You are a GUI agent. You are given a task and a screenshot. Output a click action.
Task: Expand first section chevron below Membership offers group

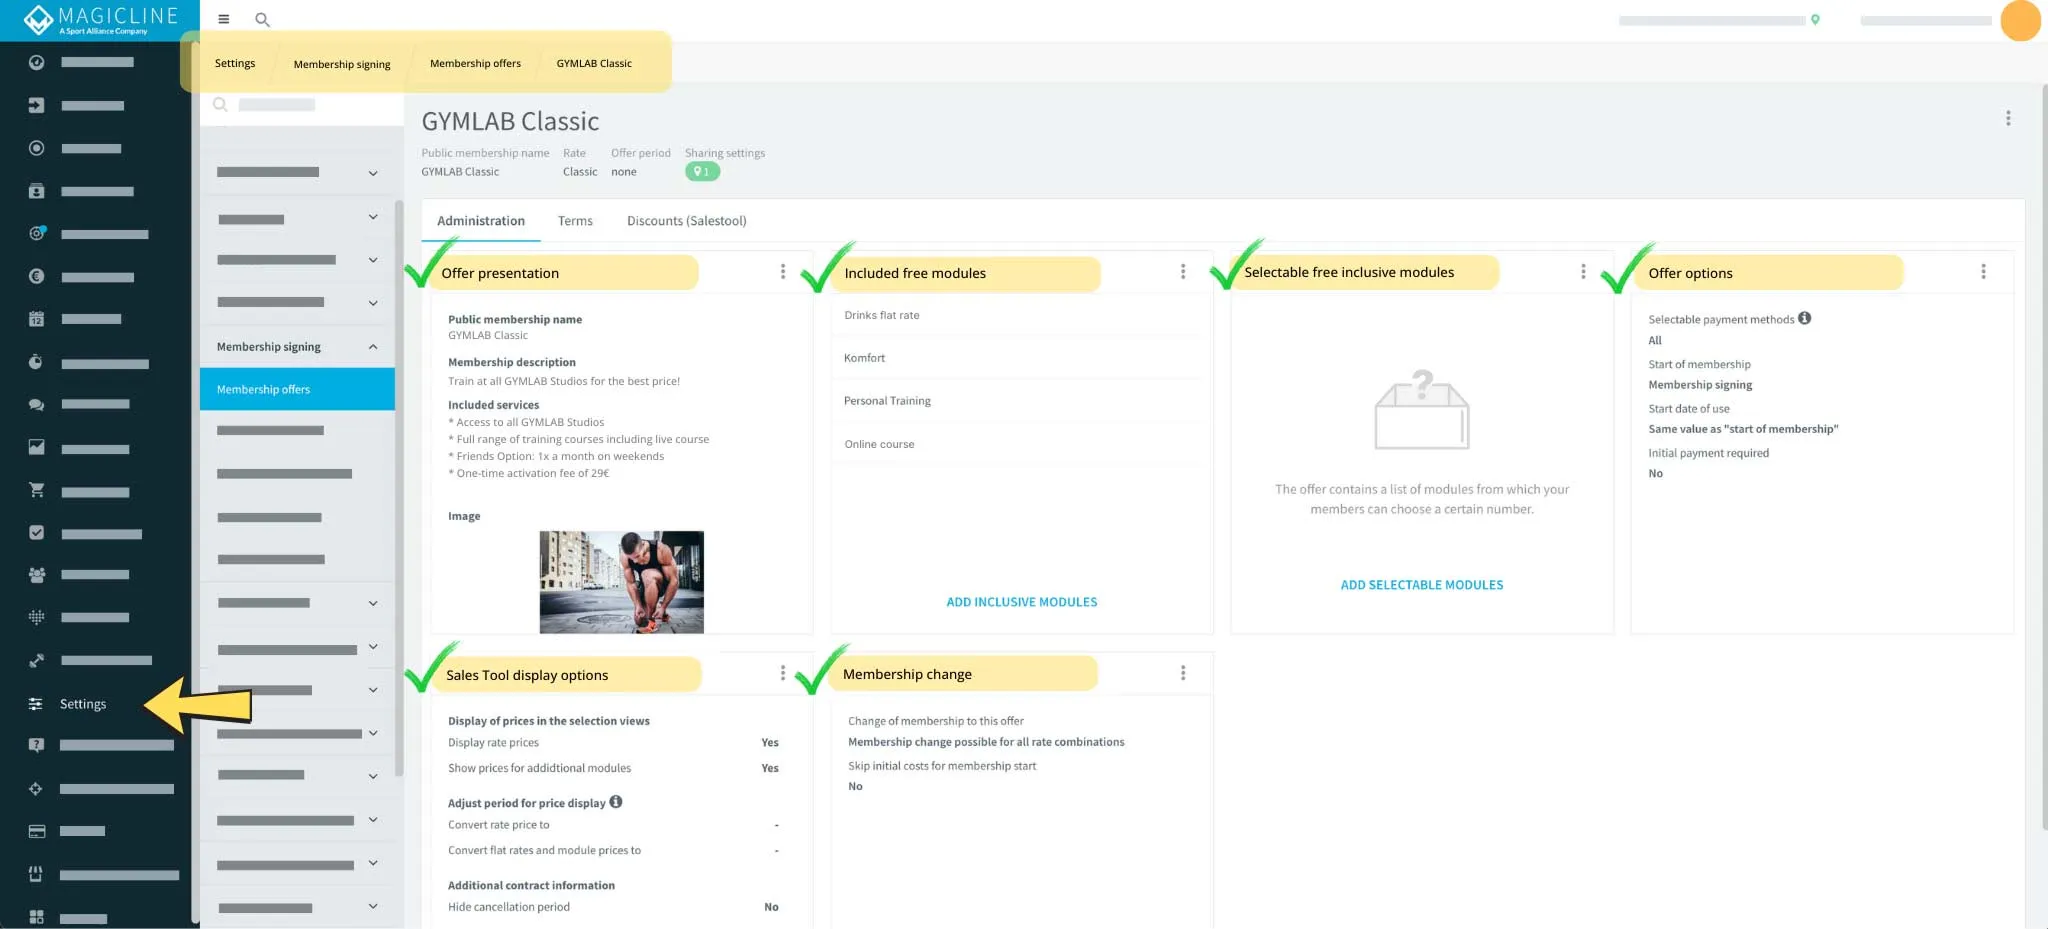373,603
